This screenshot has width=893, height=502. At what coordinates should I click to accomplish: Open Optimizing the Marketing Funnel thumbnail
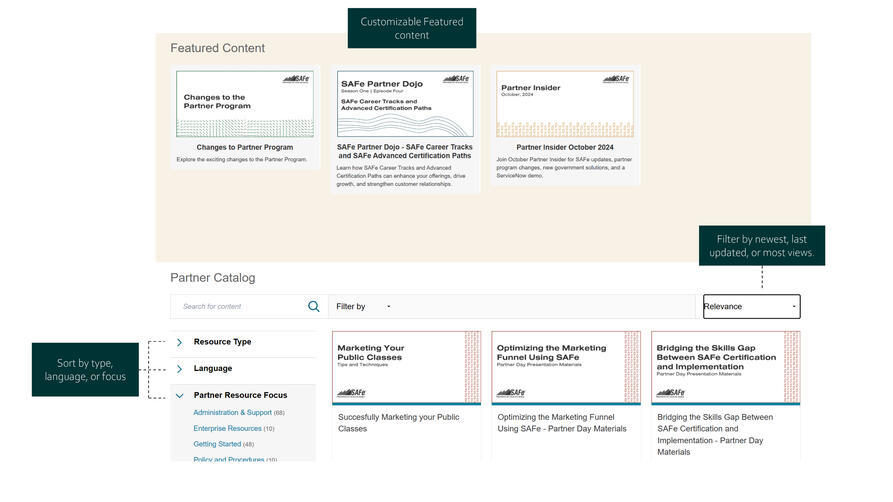click(x=565, y=367)
